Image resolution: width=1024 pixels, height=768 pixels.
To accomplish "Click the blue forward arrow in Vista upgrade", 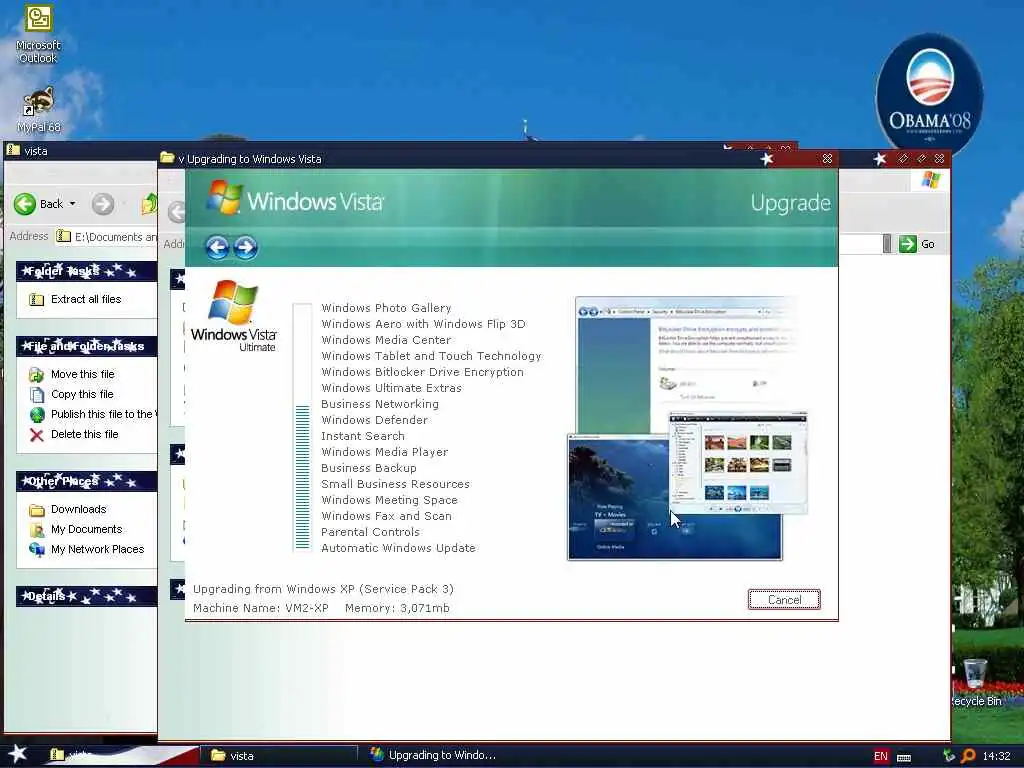I will (246, 248).
